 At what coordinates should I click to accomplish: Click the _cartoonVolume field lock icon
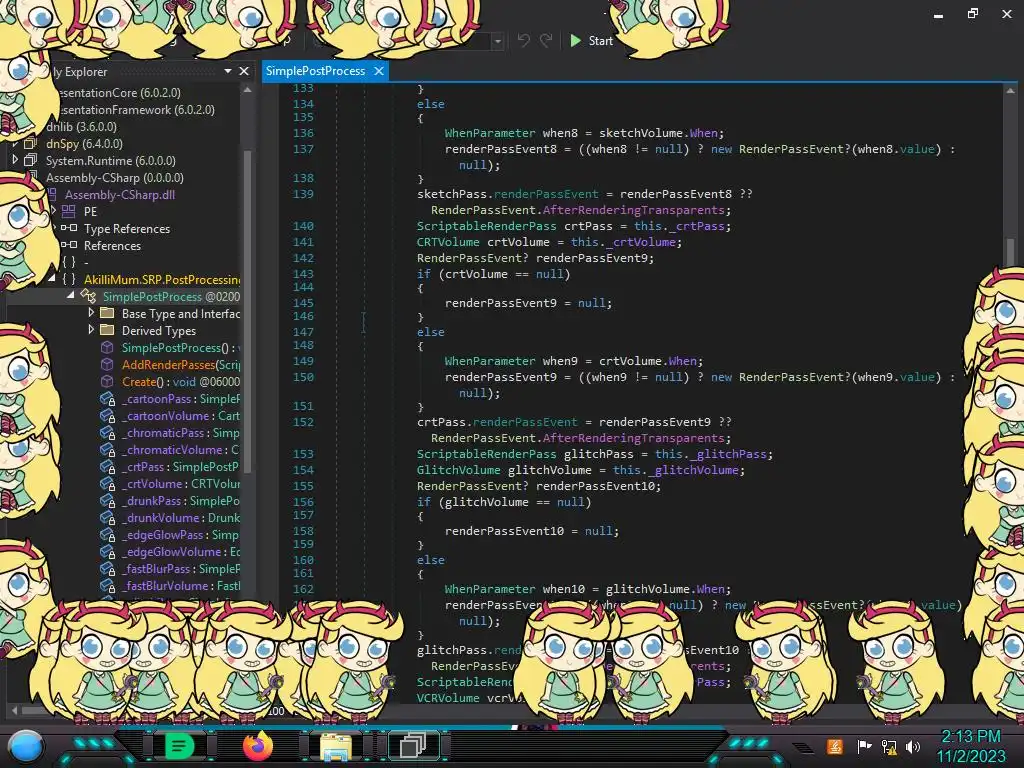click(x=107, y=415)
